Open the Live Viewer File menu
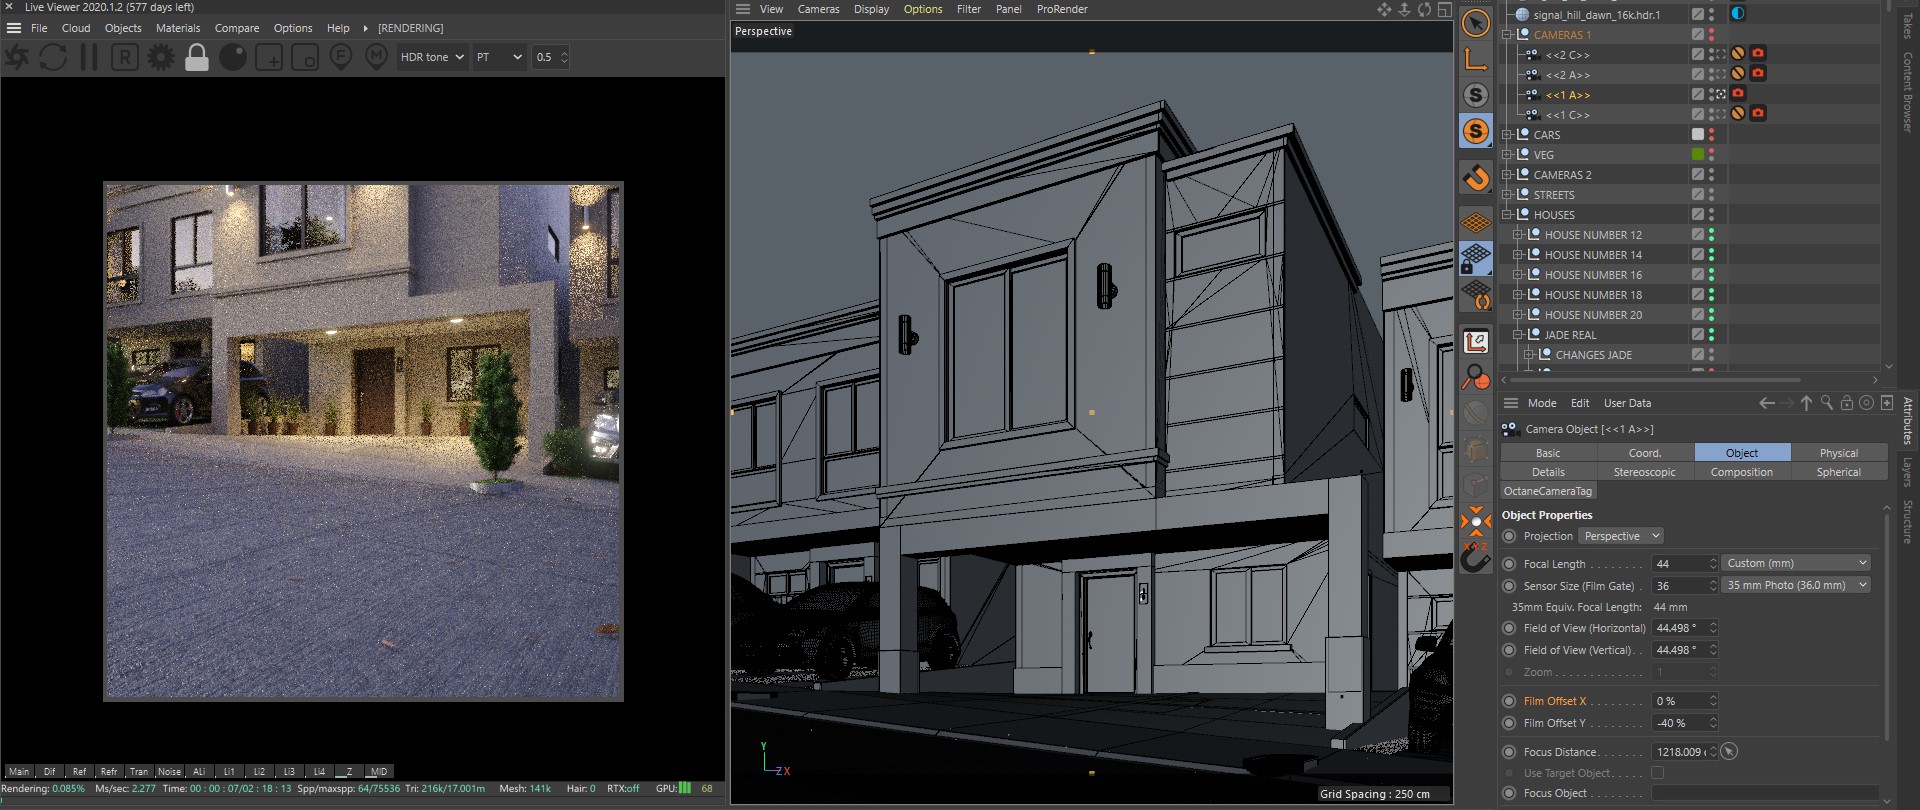Screen dimensions: 1920x810 [x=39, y=28]
